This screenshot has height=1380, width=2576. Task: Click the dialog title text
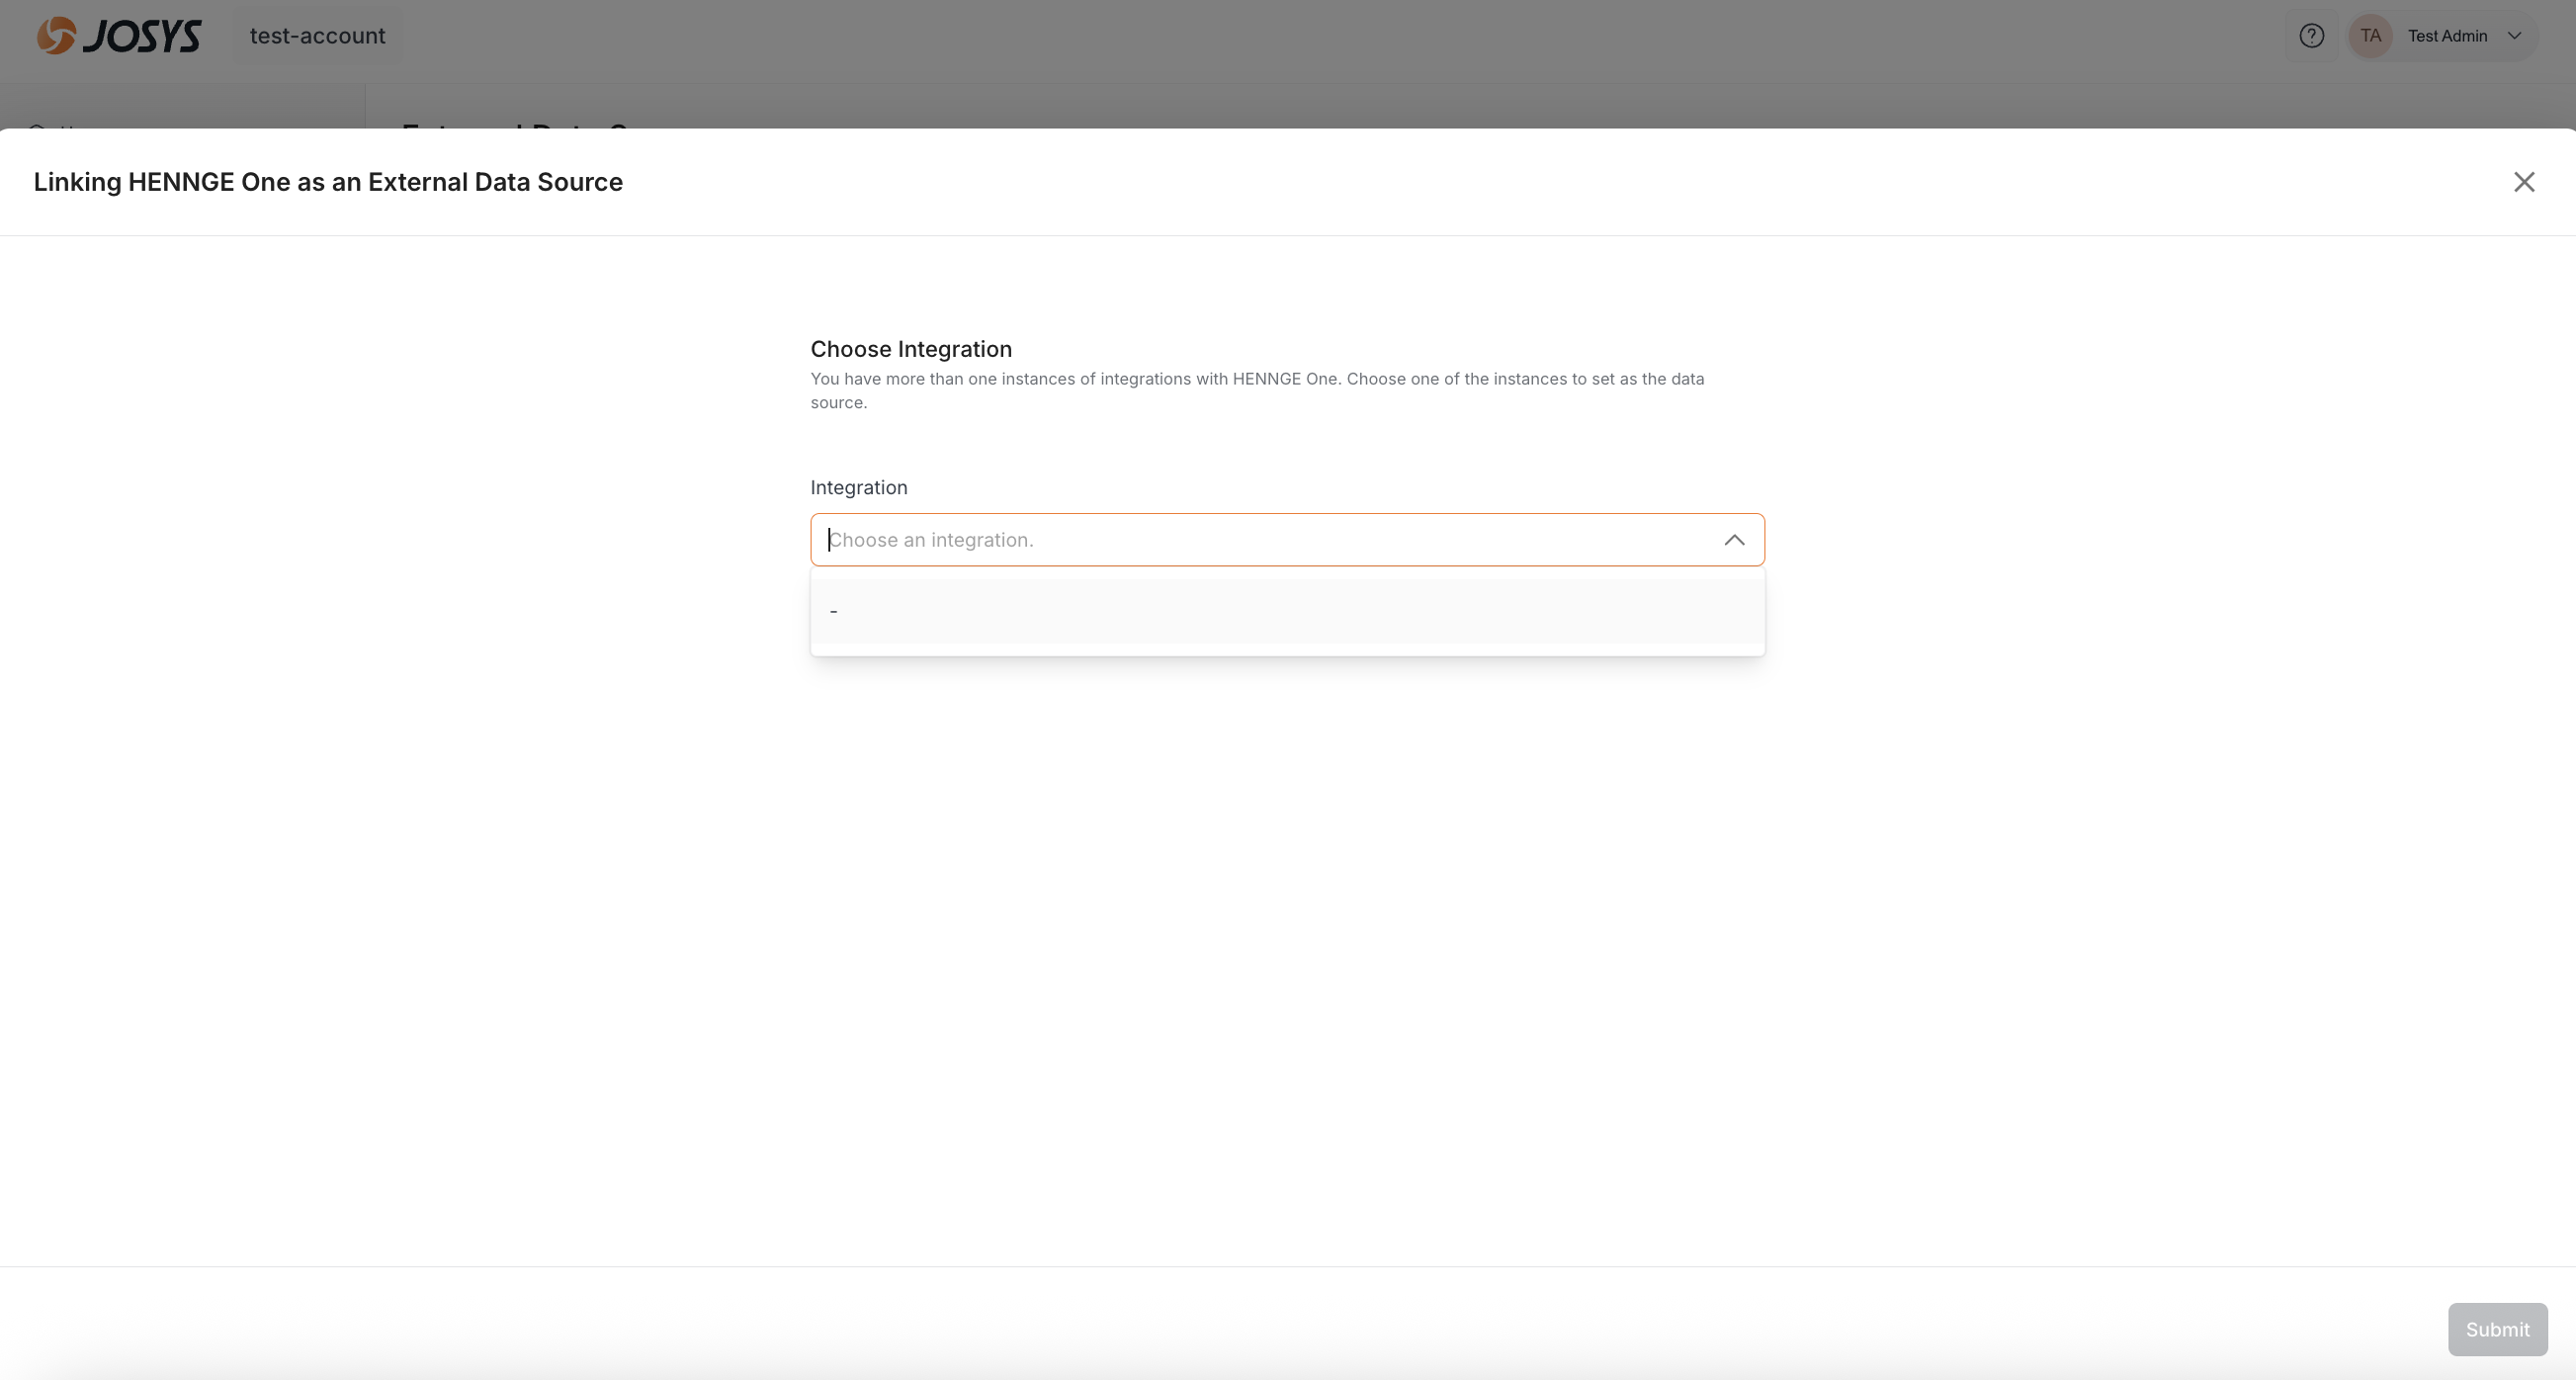(x=328, y=182)
